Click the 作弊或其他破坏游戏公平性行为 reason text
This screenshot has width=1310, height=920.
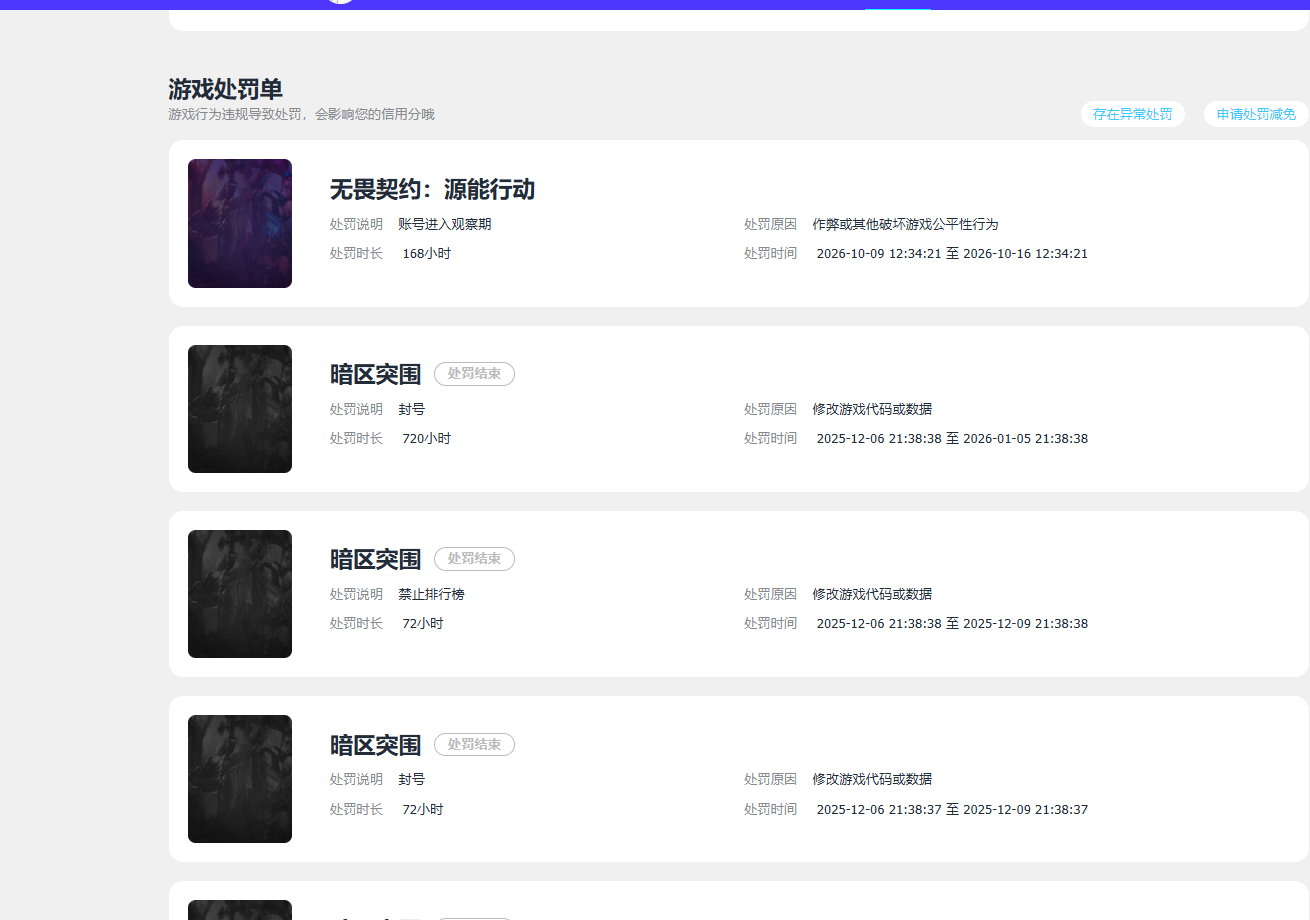[905, 224]
